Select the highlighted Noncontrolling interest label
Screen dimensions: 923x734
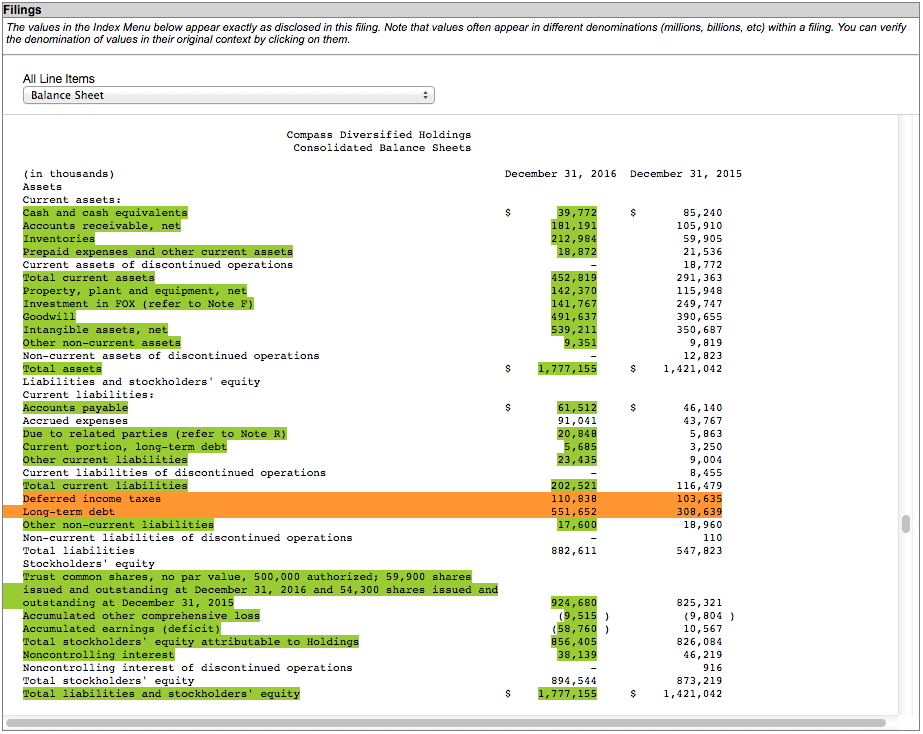(99, 655)
